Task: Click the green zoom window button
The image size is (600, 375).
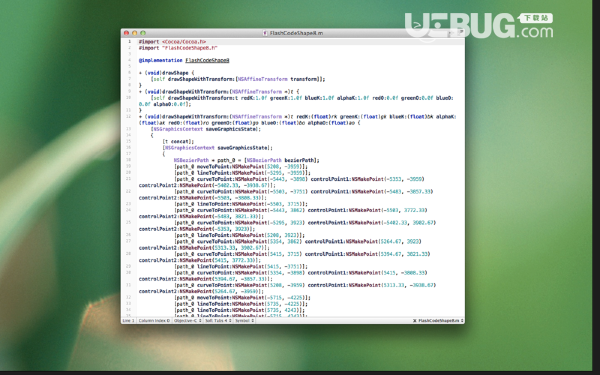Action: [143, 33]
